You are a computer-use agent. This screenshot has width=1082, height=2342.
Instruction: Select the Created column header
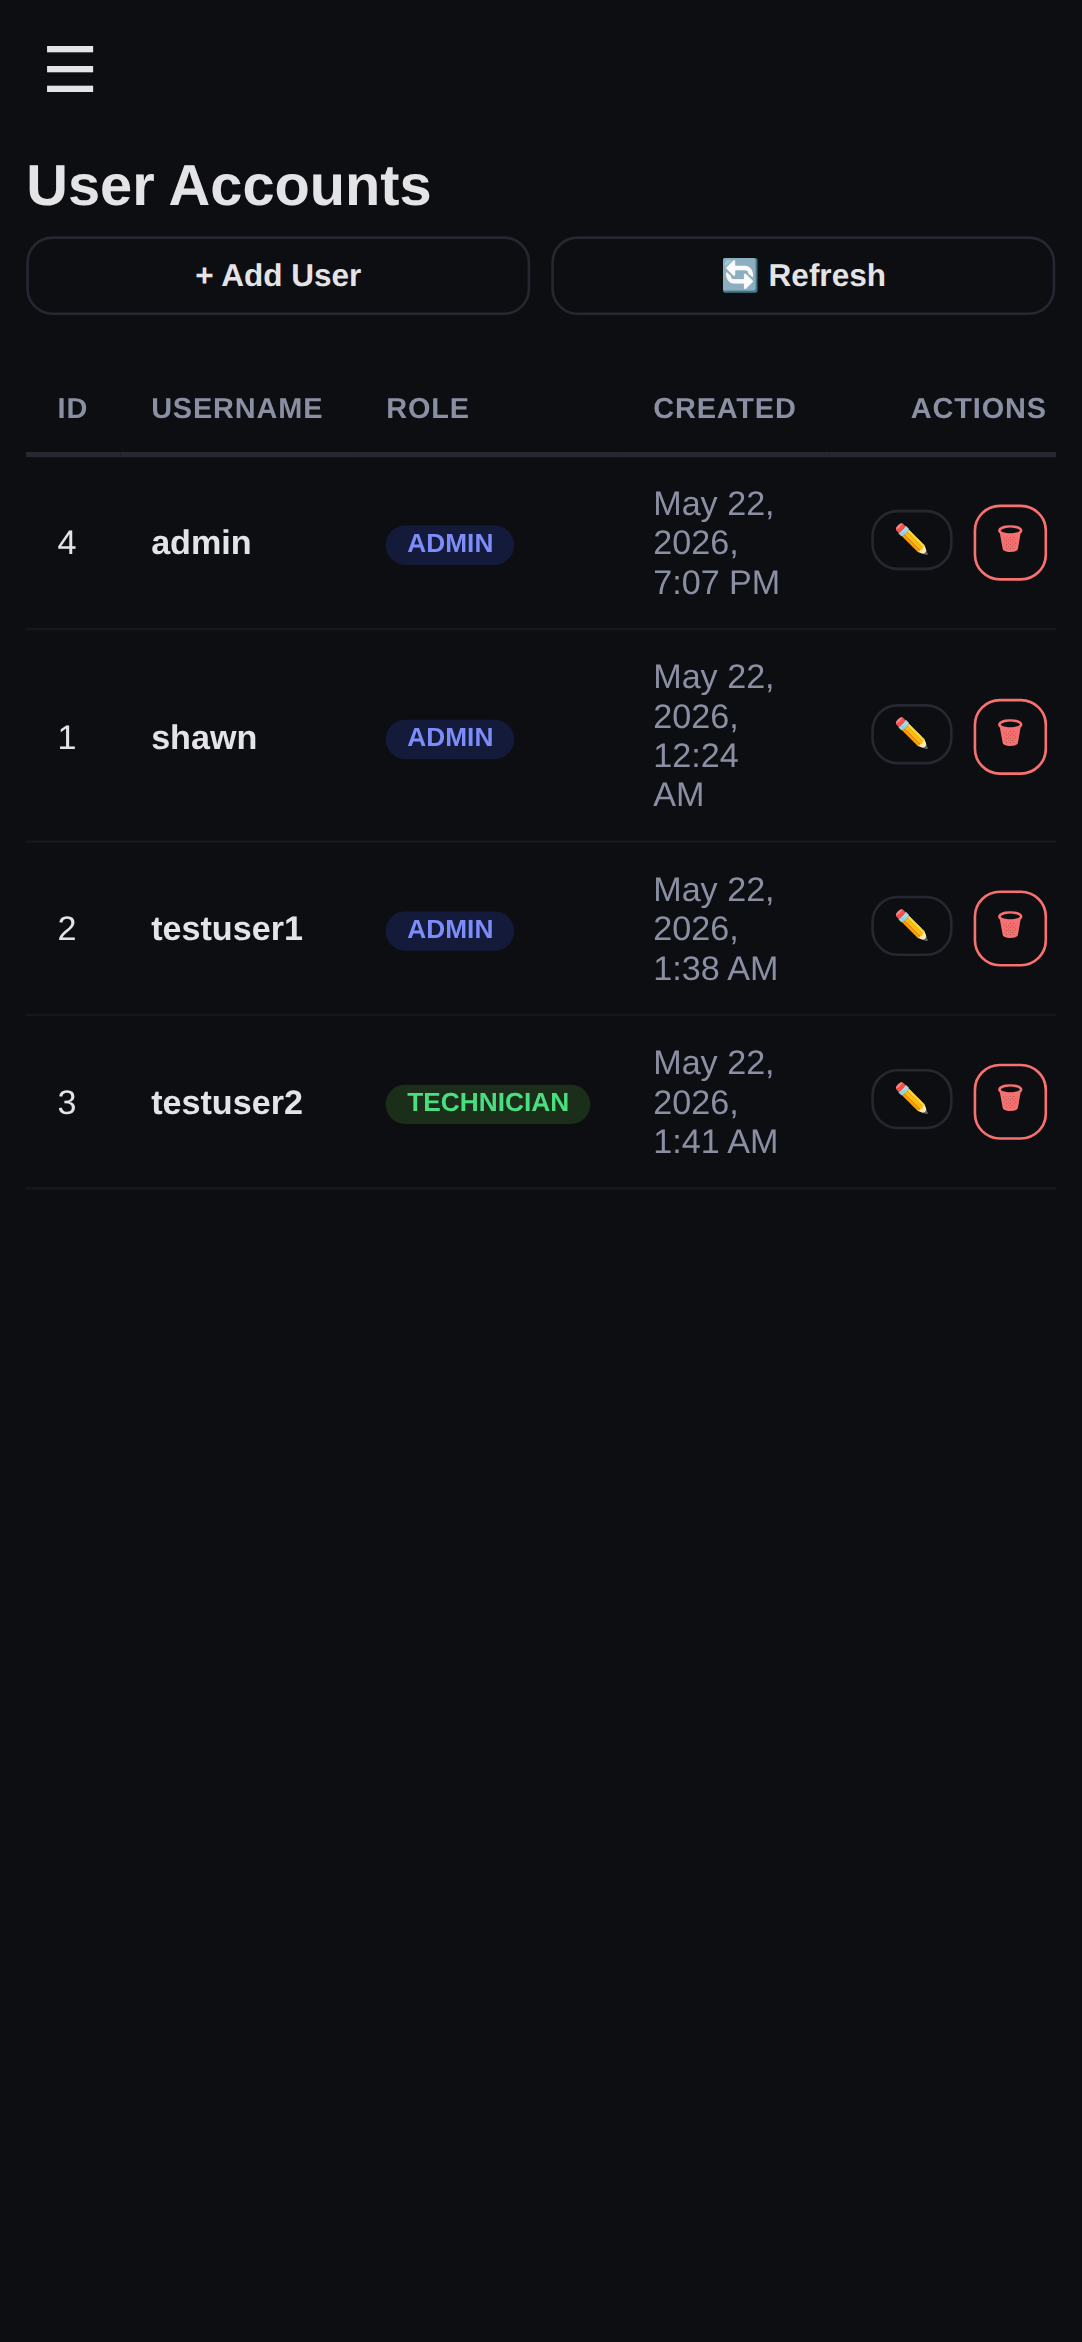724,408
